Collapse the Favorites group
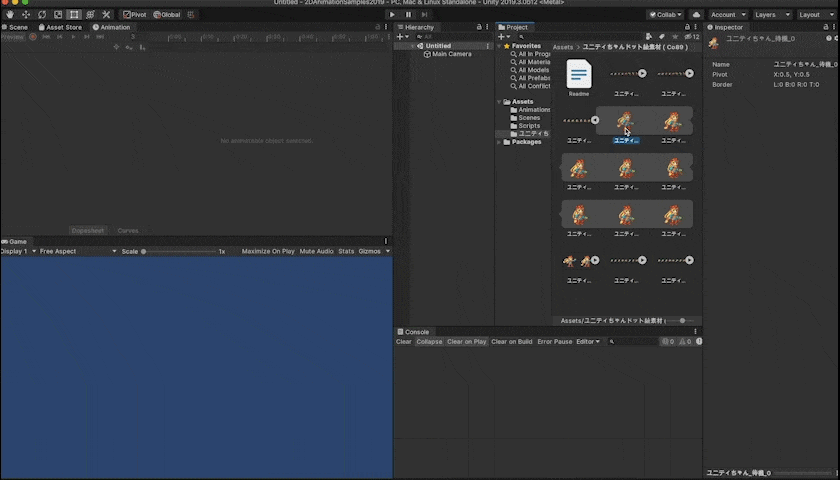The image size is (840, 480). click(499, 46)
